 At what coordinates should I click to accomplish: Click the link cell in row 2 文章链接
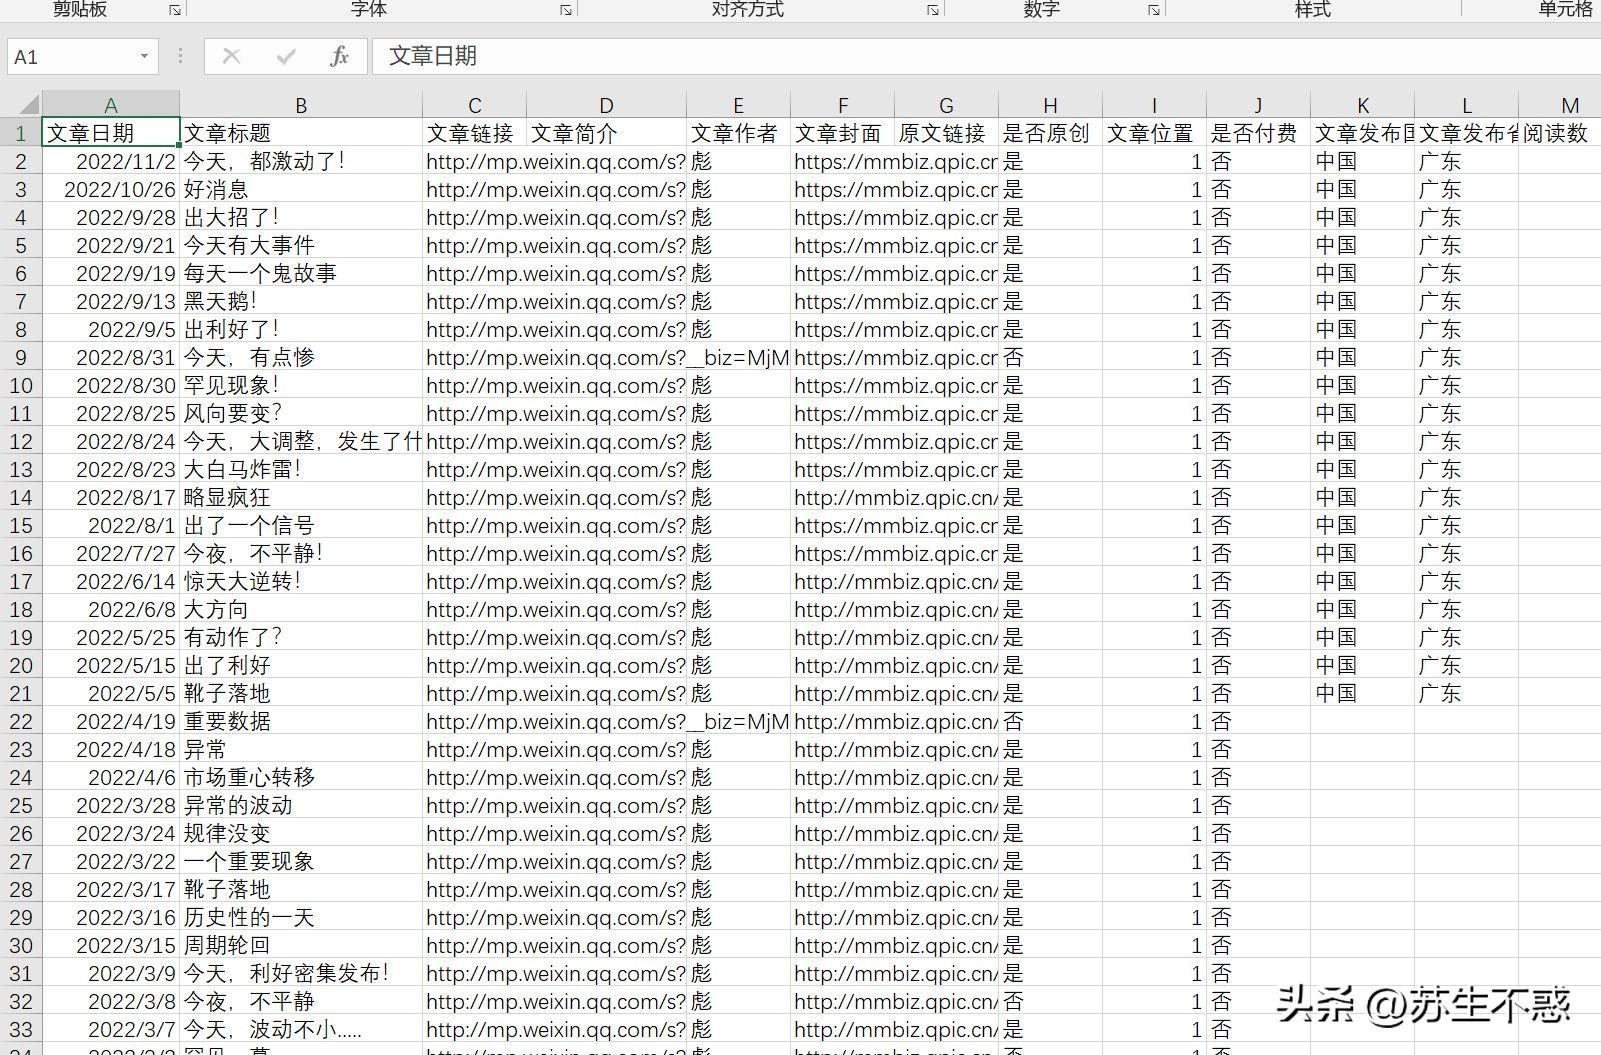coord(475,161)
